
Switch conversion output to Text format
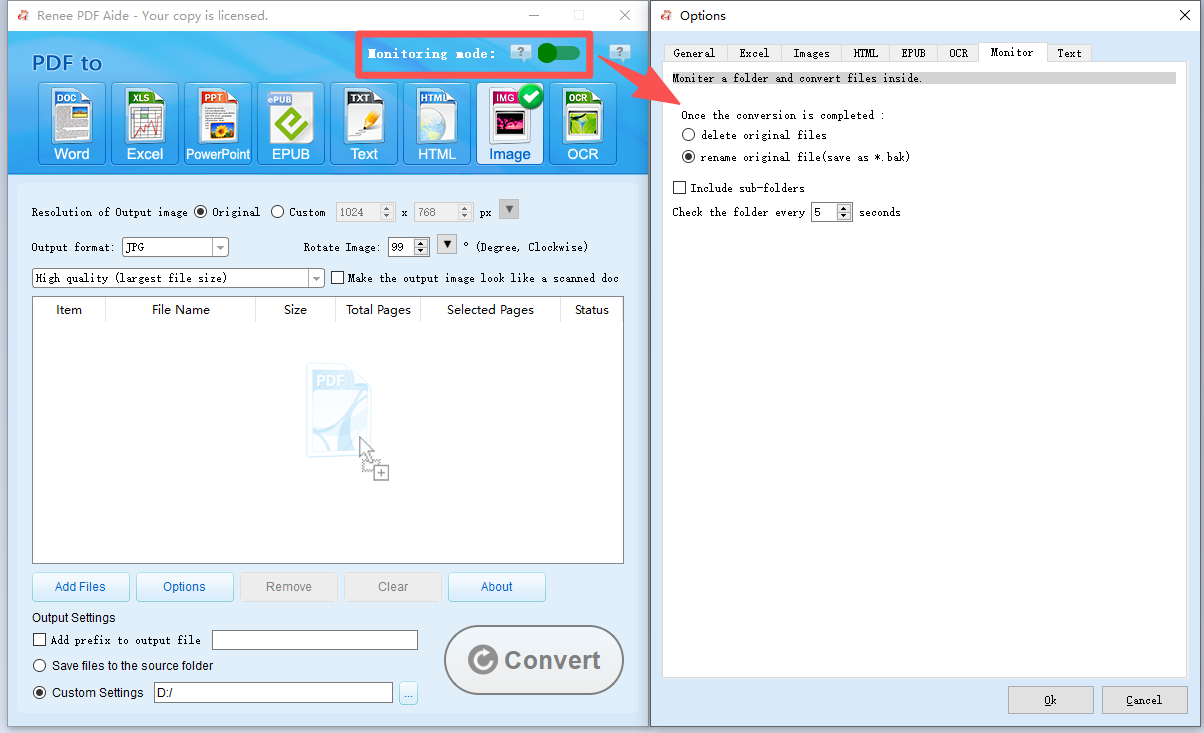tap(363, 123)
